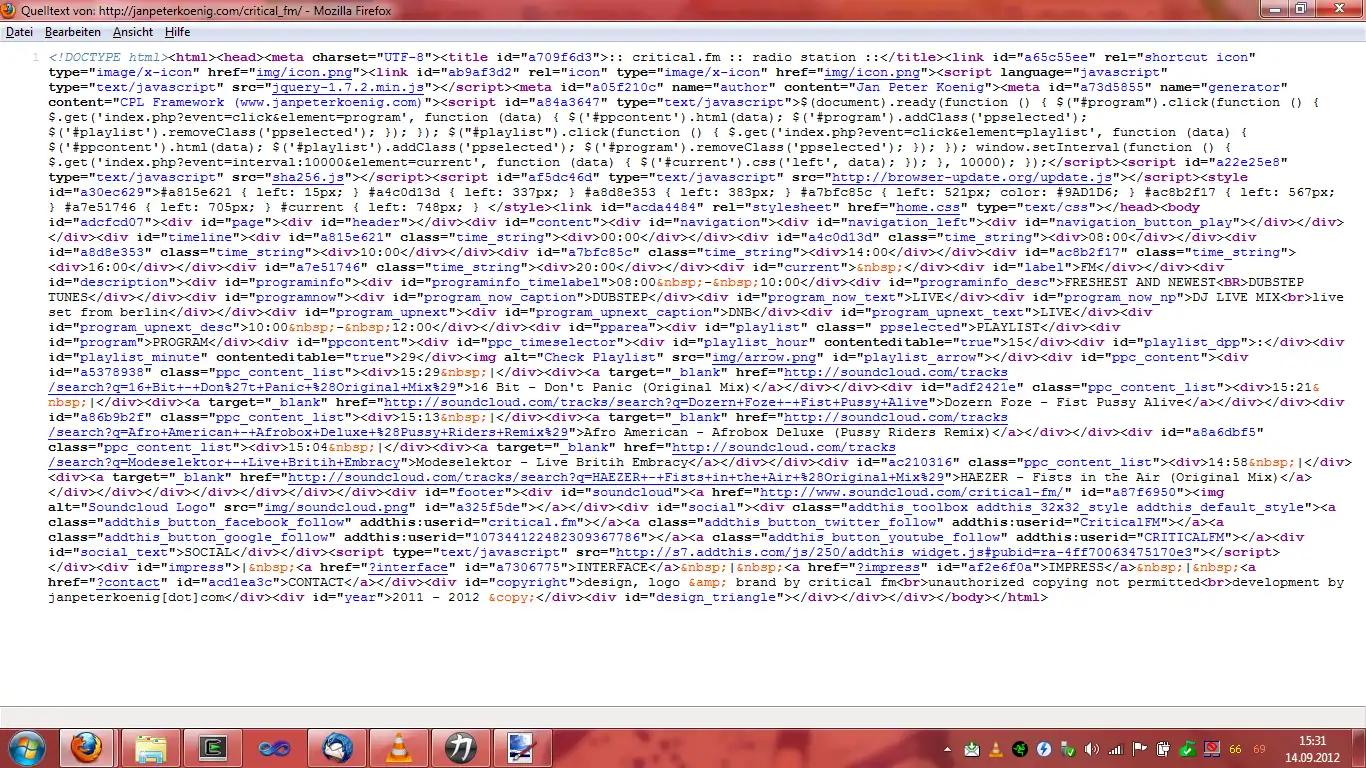Screen dimensions: 1366x768
Task: Open the taskbar clock showing 15:31
Action: coord(1312,748)
